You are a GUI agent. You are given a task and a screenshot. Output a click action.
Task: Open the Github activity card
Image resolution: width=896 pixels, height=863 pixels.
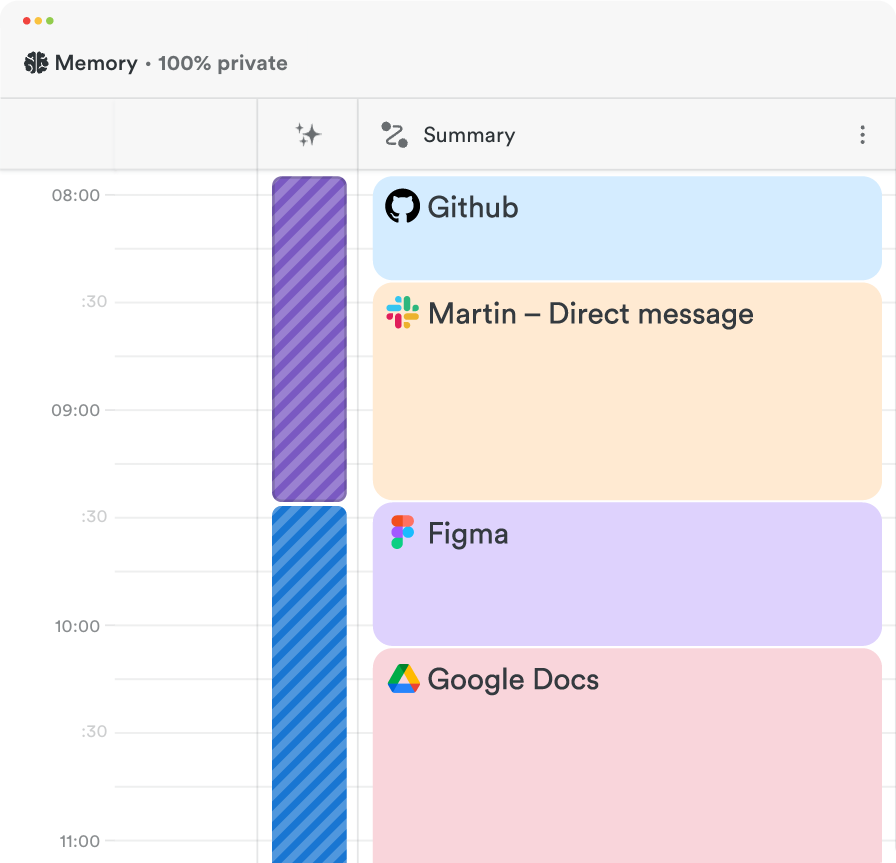click(627, 228)
